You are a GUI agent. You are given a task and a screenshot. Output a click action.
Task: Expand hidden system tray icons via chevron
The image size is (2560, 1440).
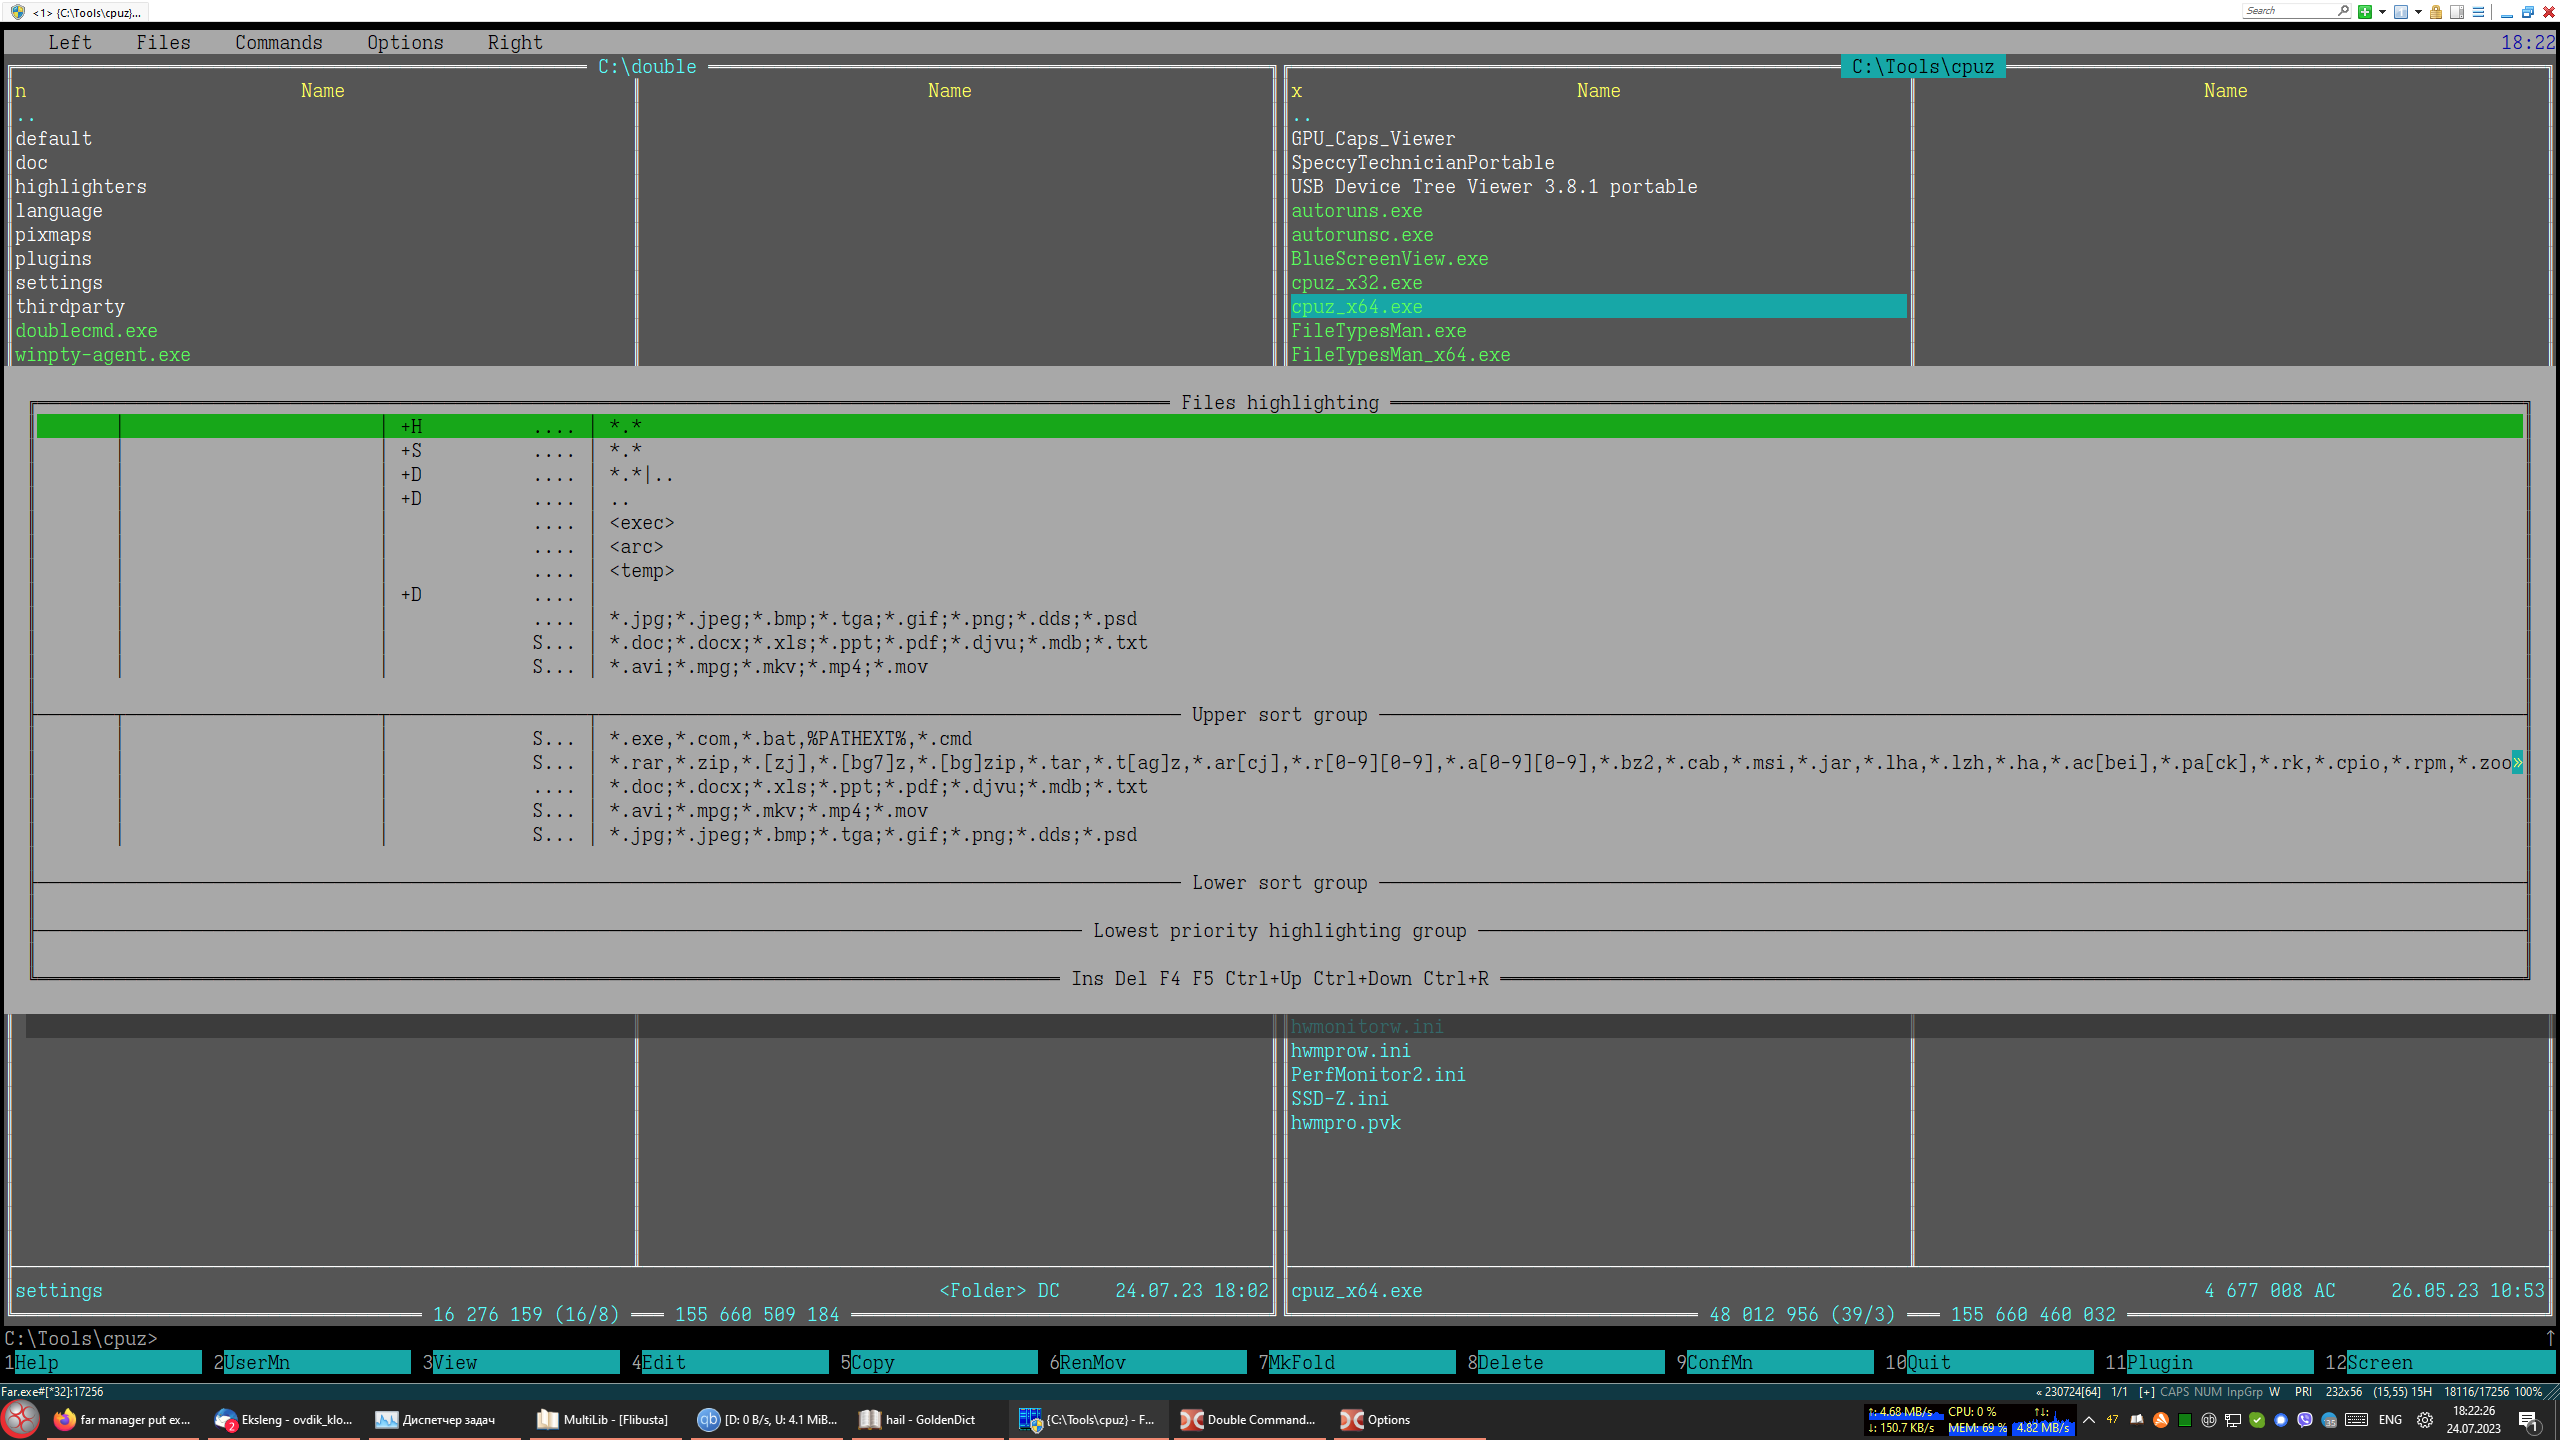[2089, 1419]
